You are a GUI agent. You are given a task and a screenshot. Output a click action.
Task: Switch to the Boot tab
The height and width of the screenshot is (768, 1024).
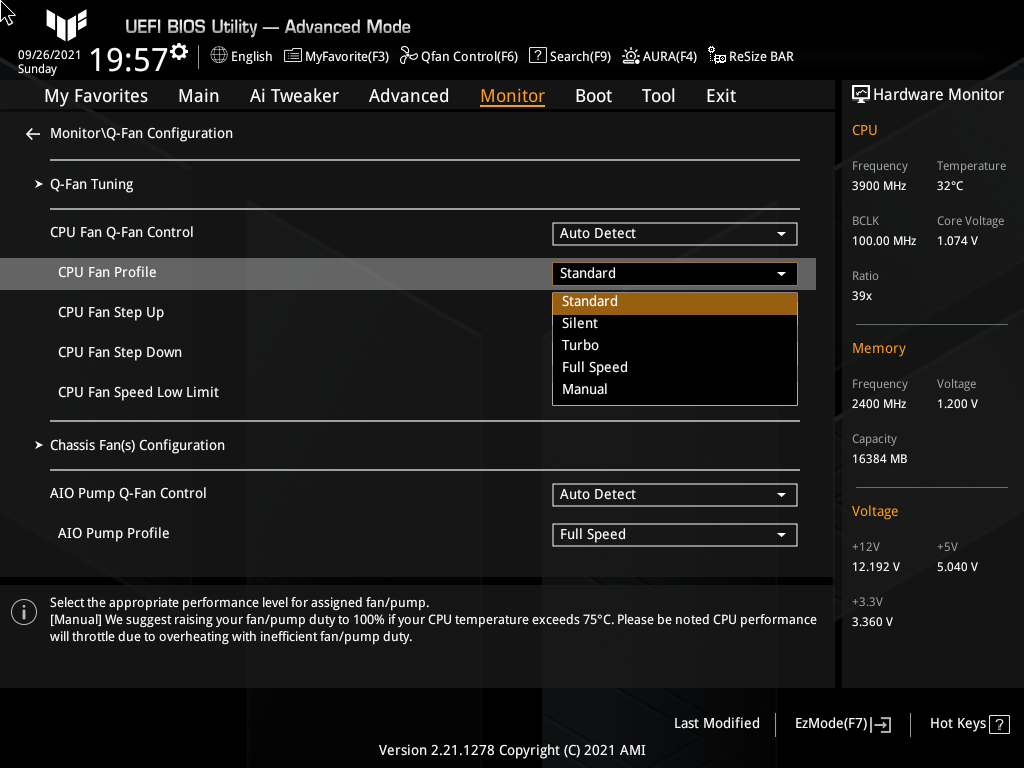[593, 96]
